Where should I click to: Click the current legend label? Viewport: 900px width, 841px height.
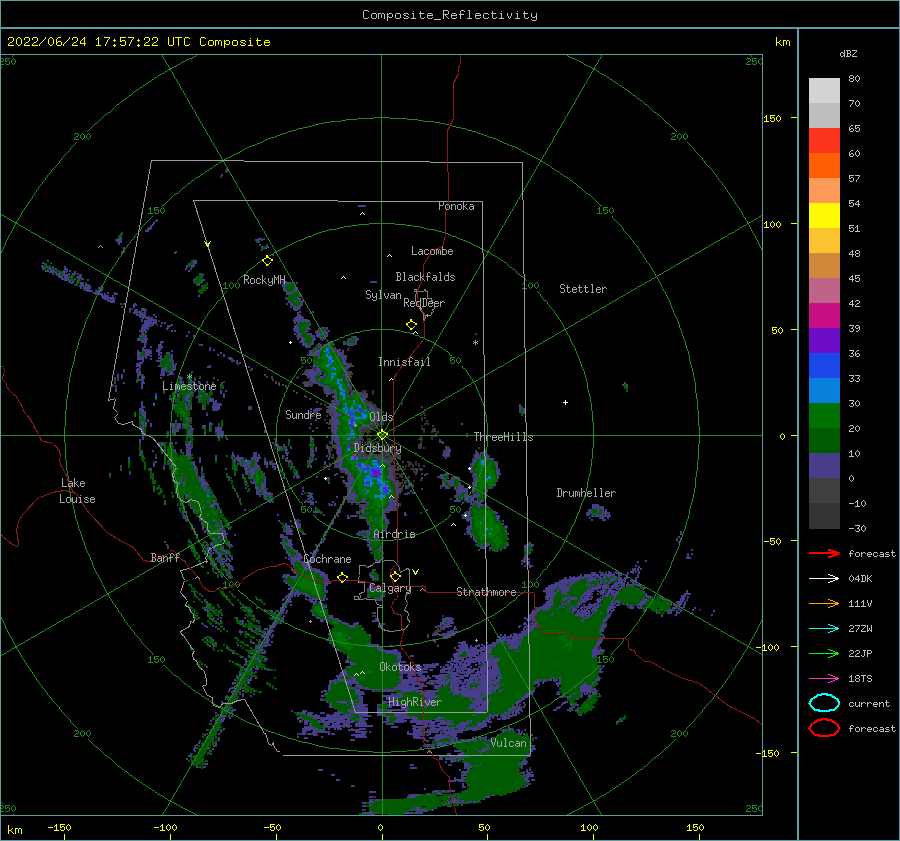tap(869, 703)
